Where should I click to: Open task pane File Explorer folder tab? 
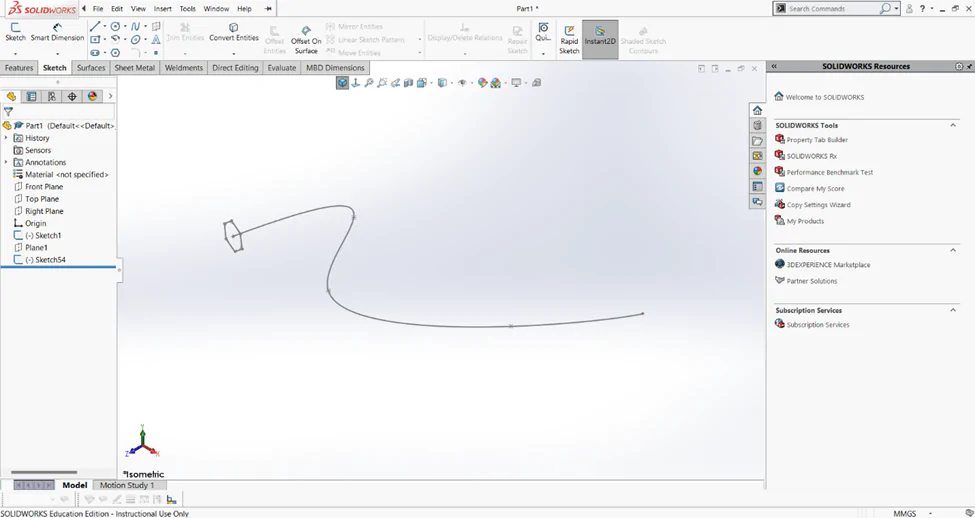pos(757,141)
